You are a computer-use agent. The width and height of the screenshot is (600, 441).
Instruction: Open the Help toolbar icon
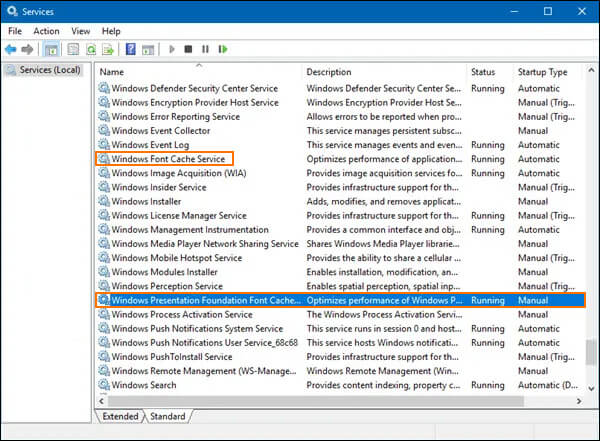tap(130, 49)
